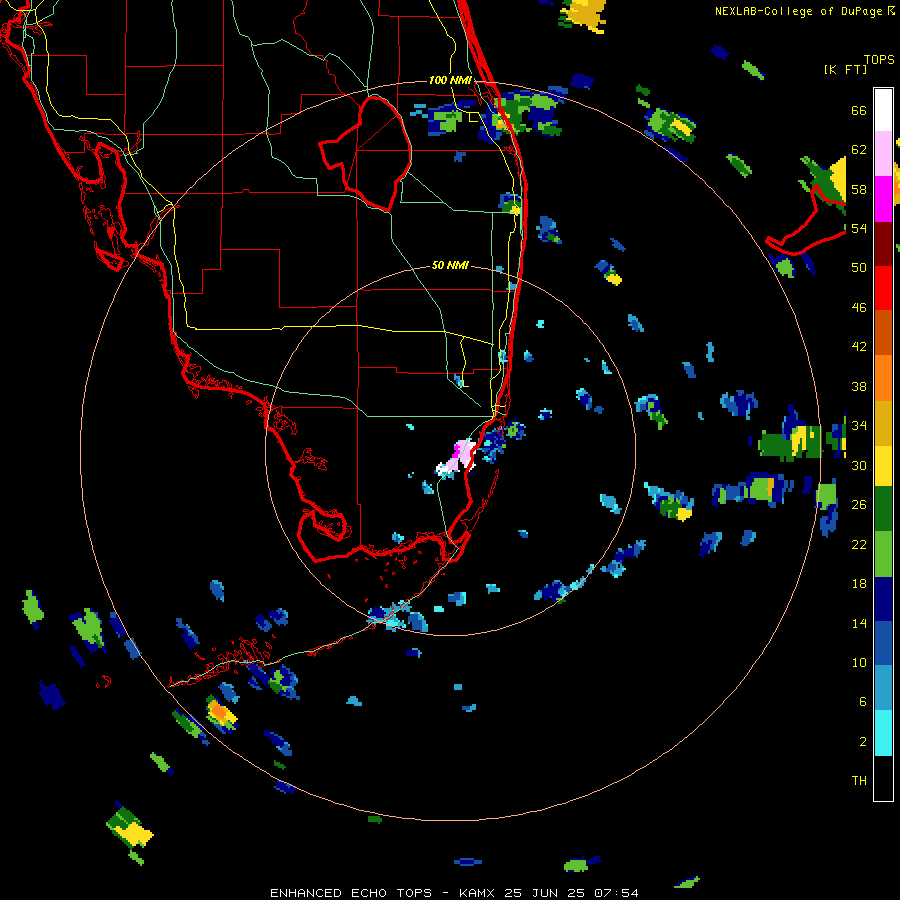The width and height of the screenshot is (900, 900).
Task: Click the TH threshold label on the legend
Action: click(x=859, y=781)
